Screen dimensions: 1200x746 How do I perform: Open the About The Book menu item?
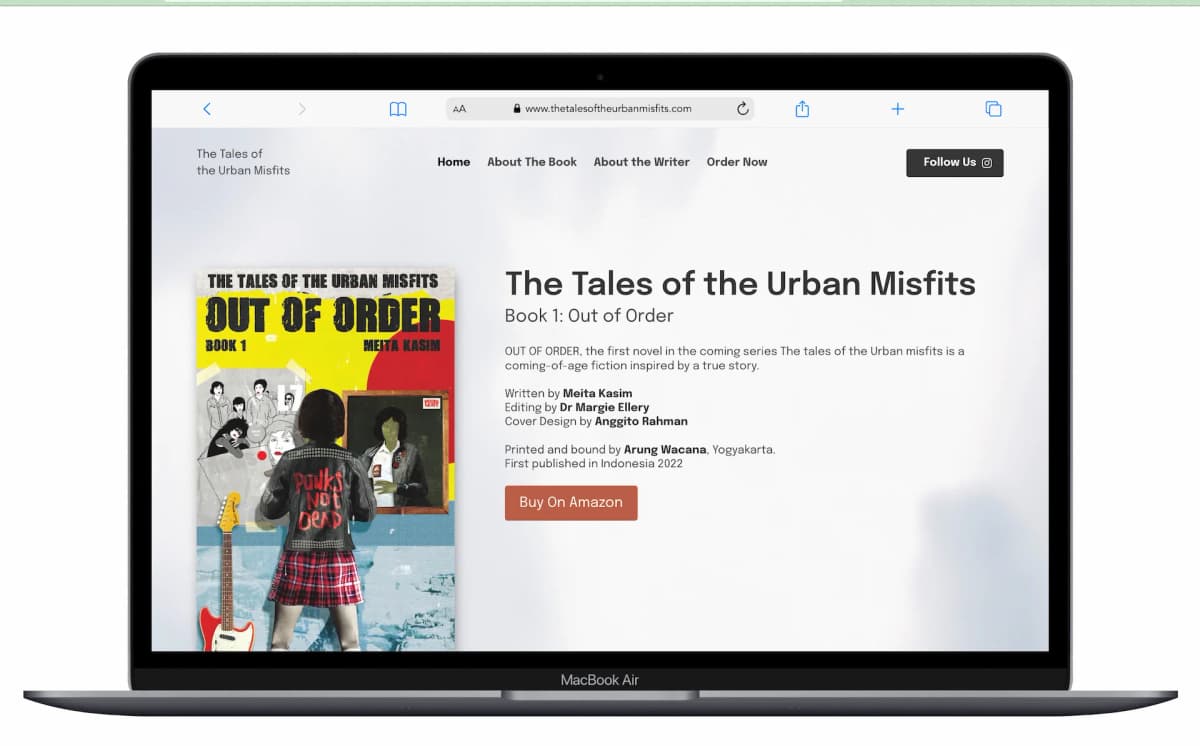pos(532,162)
